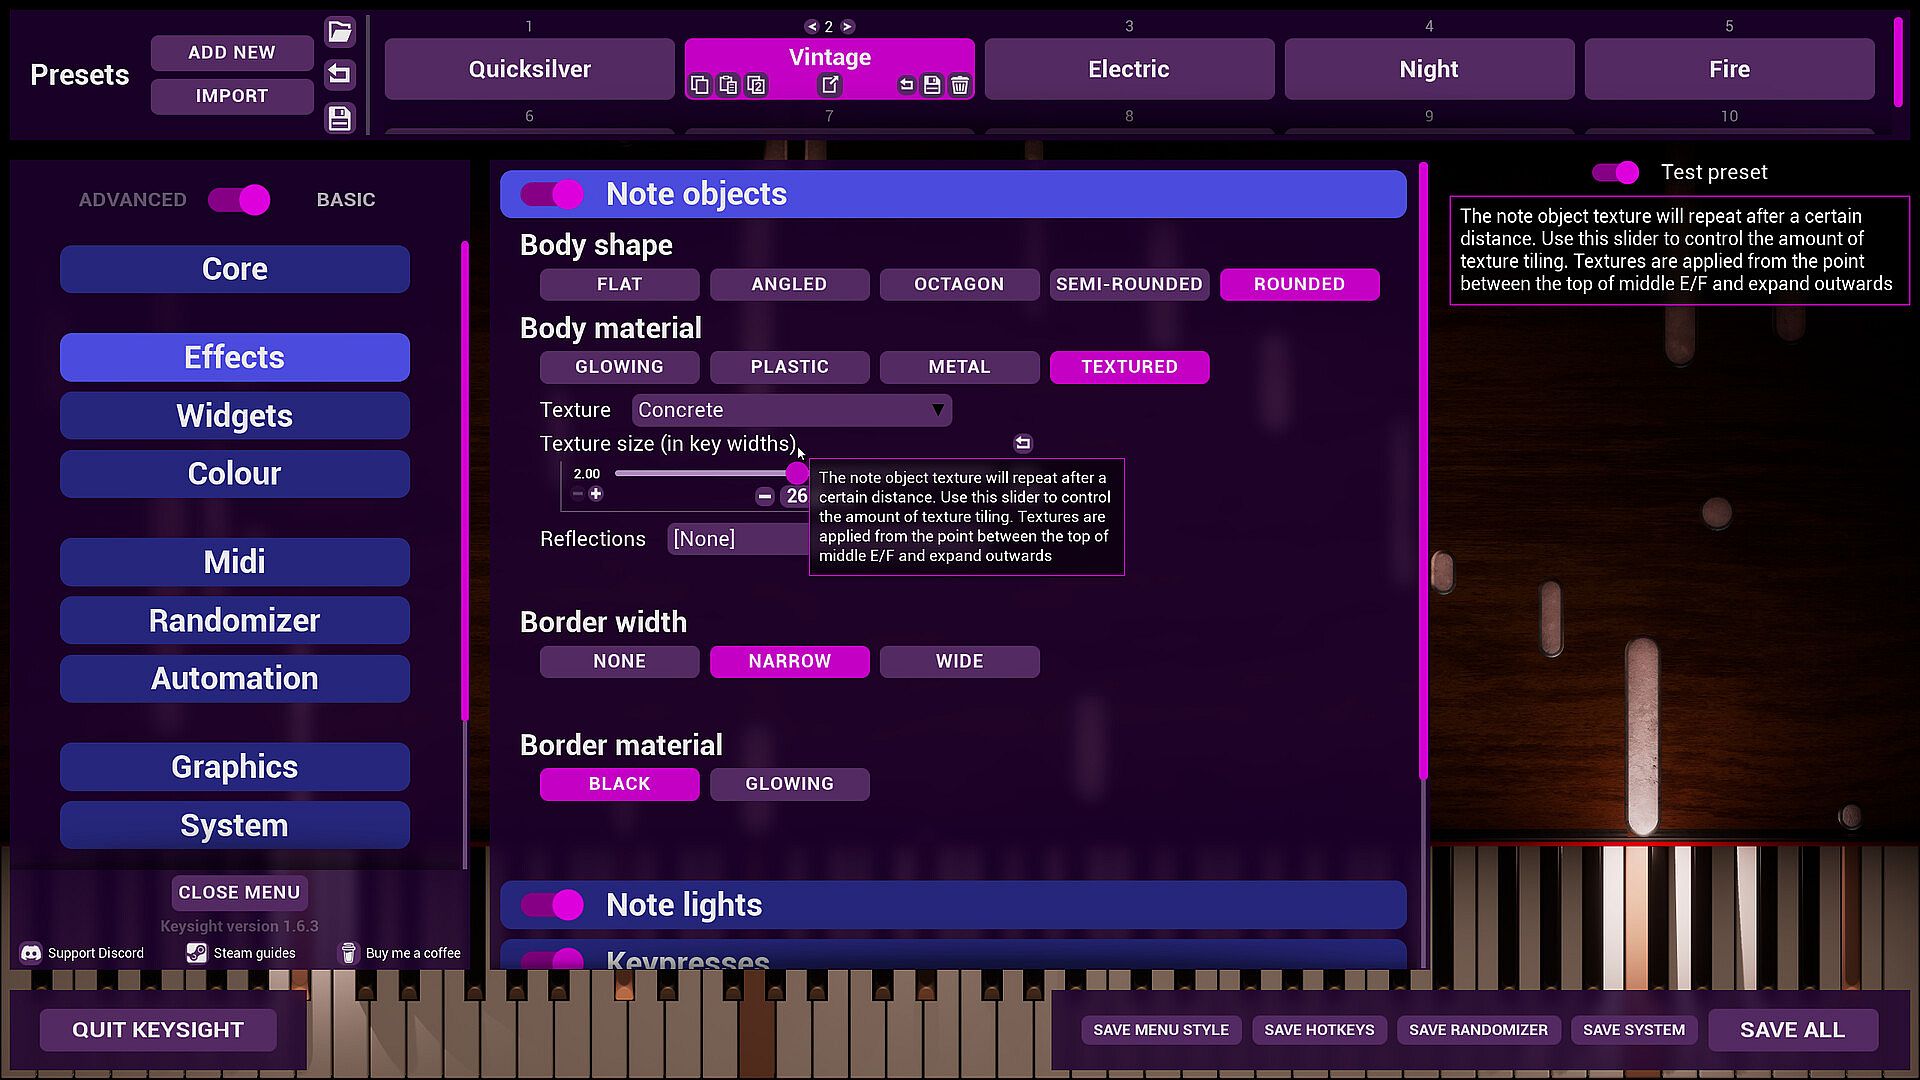
Task: Click the export icon on the Vintage preset
Action: pyautogui.click(x=830, y=85)
